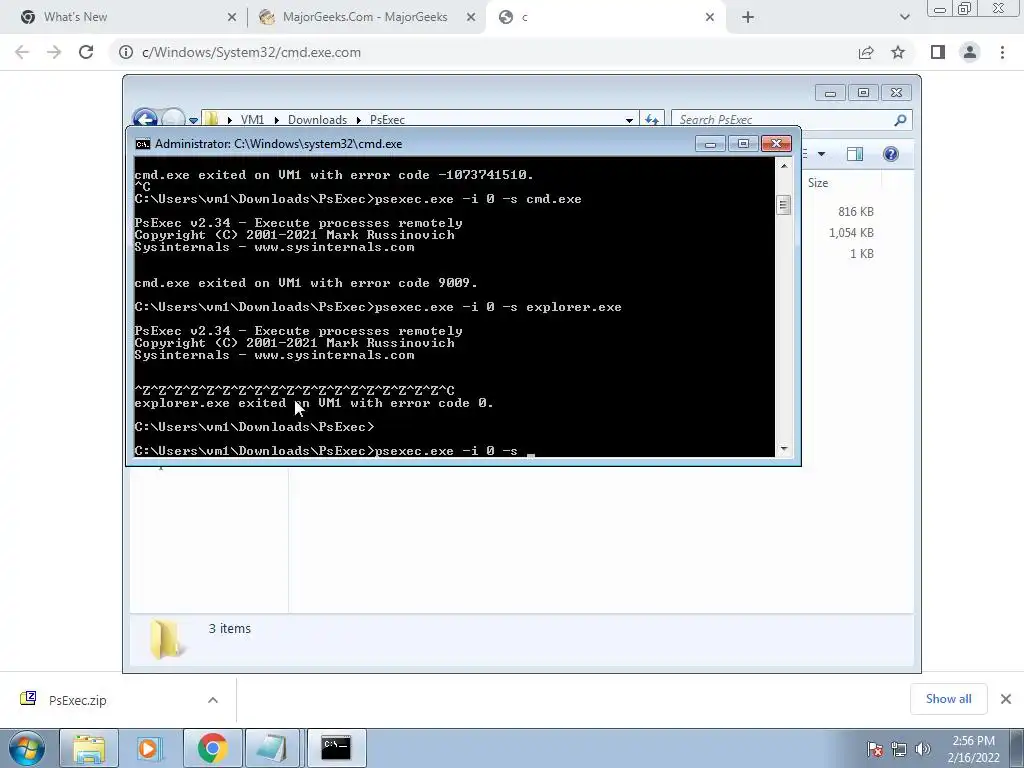Open the Windows Start menu
Screen dimensions: 1024x768
[27, 748]
